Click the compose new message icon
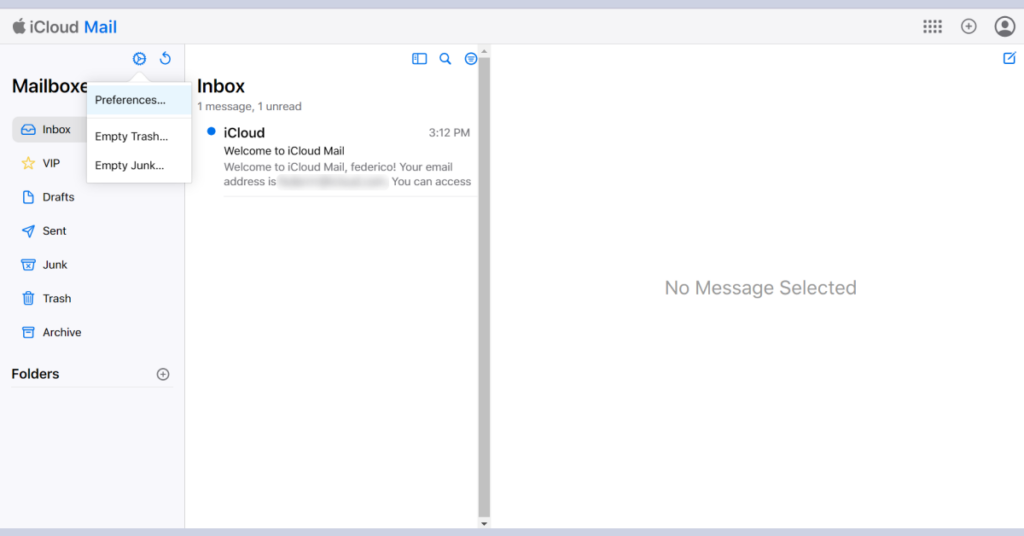The height and width of the screenshot is (536, 1024). (1009, 59)
